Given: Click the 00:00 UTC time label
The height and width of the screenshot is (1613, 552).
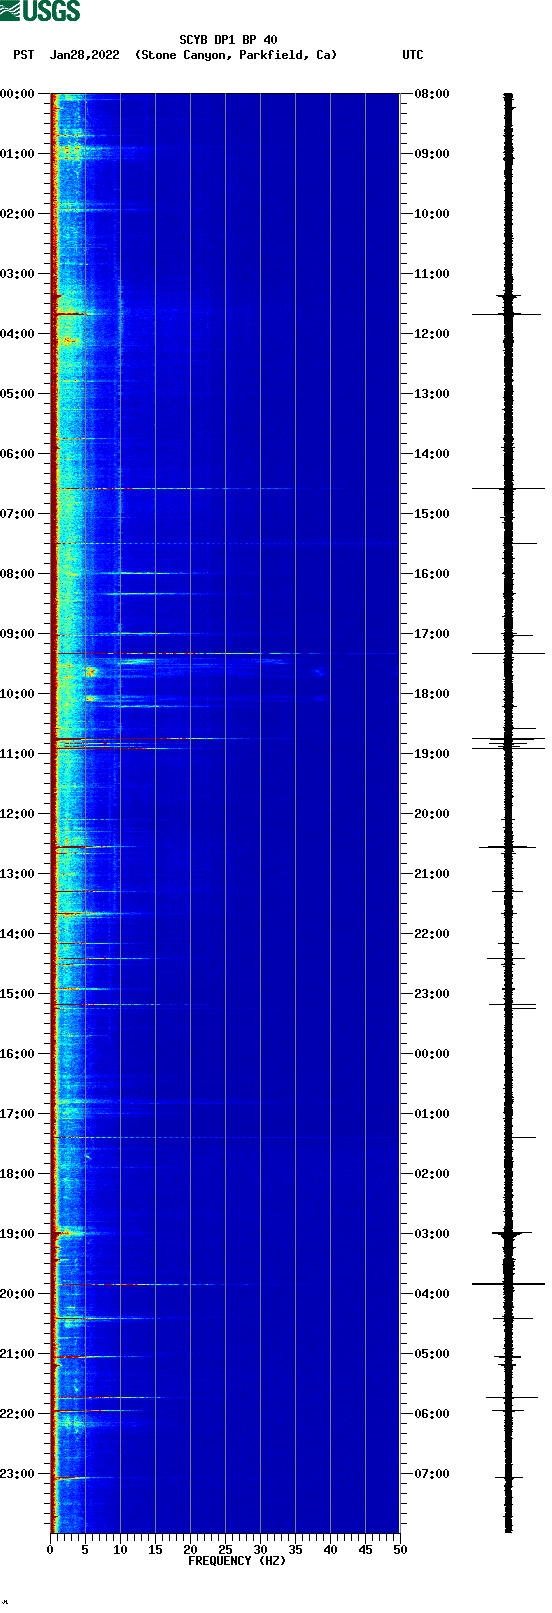Looking at the screenshot, I should pos(432,1054).
